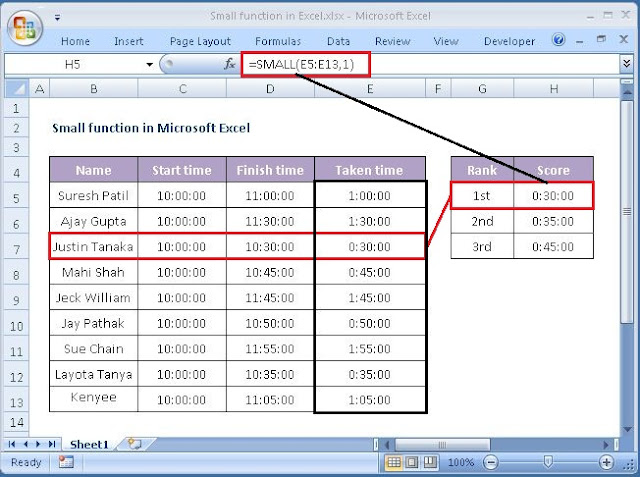The height and width of the screenshot is (477, 640).
Task: Select finish time 11:30:00 cell
Action: [x=270, y=221]
